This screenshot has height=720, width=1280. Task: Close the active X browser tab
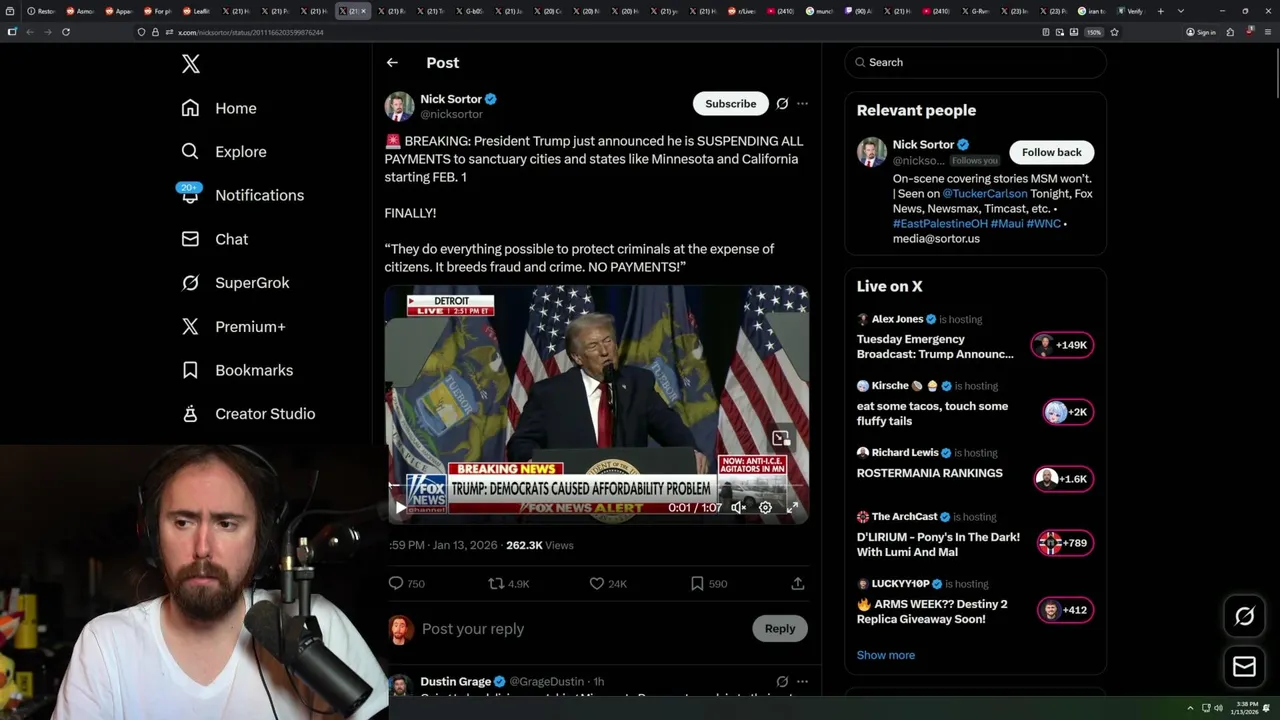point(363,11)
